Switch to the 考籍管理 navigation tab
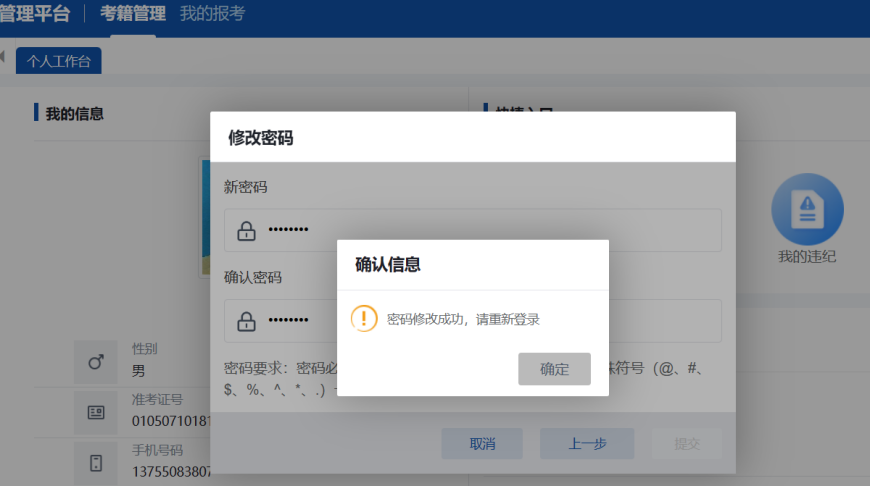 click(x=132, y=14)
